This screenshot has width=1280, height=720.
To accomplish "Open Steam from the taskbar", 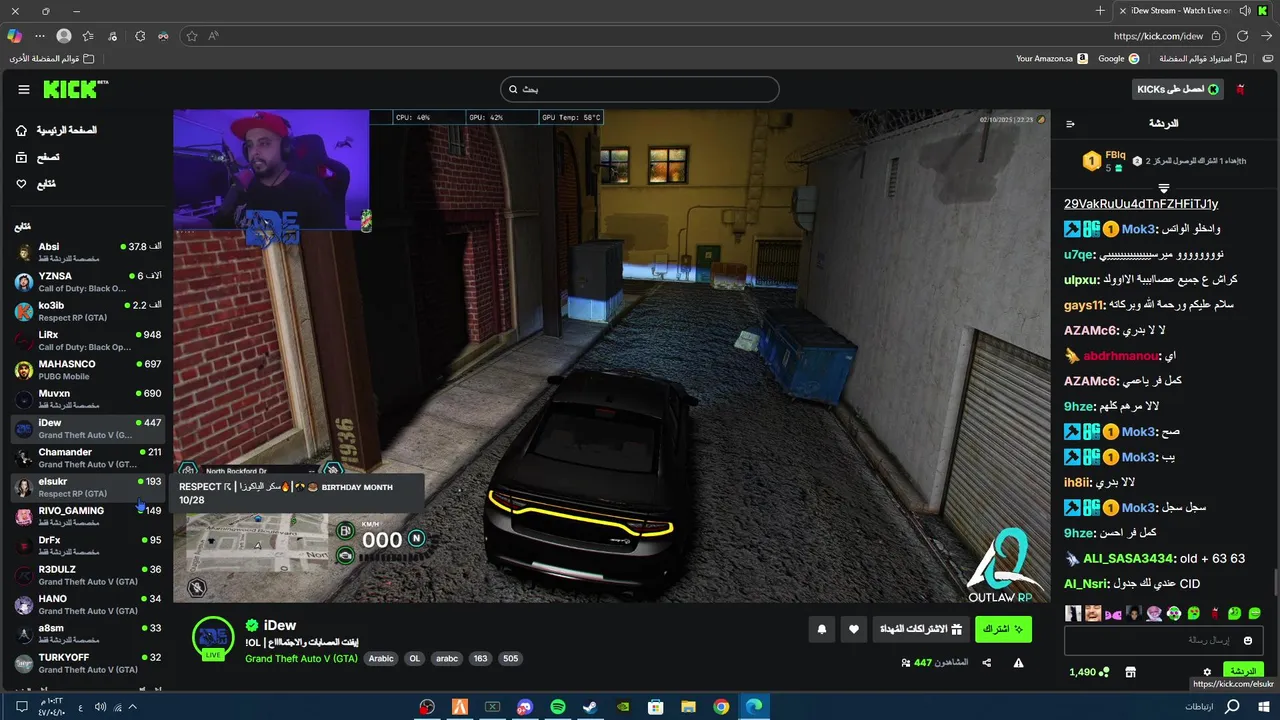I will click(x=590, y=707).
